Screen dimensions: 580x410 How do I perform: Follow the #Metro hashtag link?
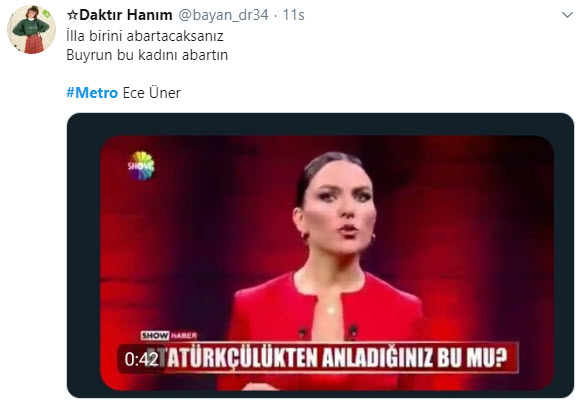pyautogui.click(x=92, y=93)
